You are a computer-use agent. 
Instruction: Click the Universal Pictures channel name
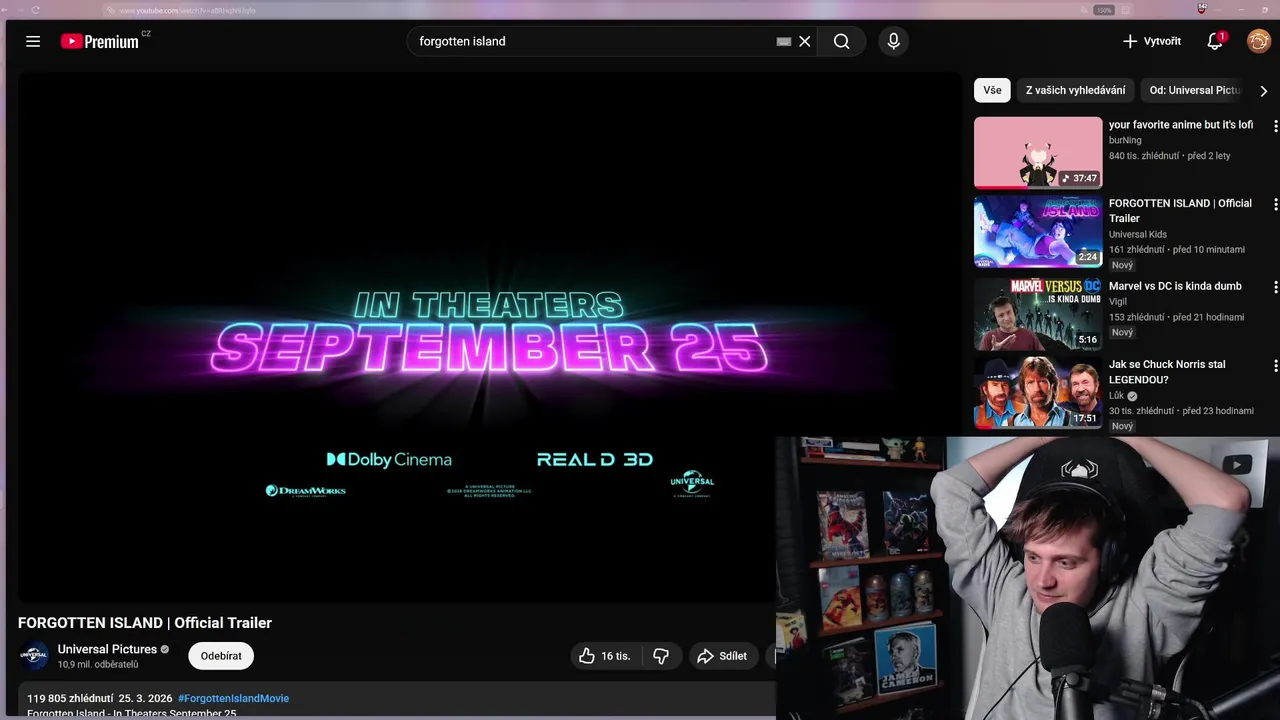(107, 649)
